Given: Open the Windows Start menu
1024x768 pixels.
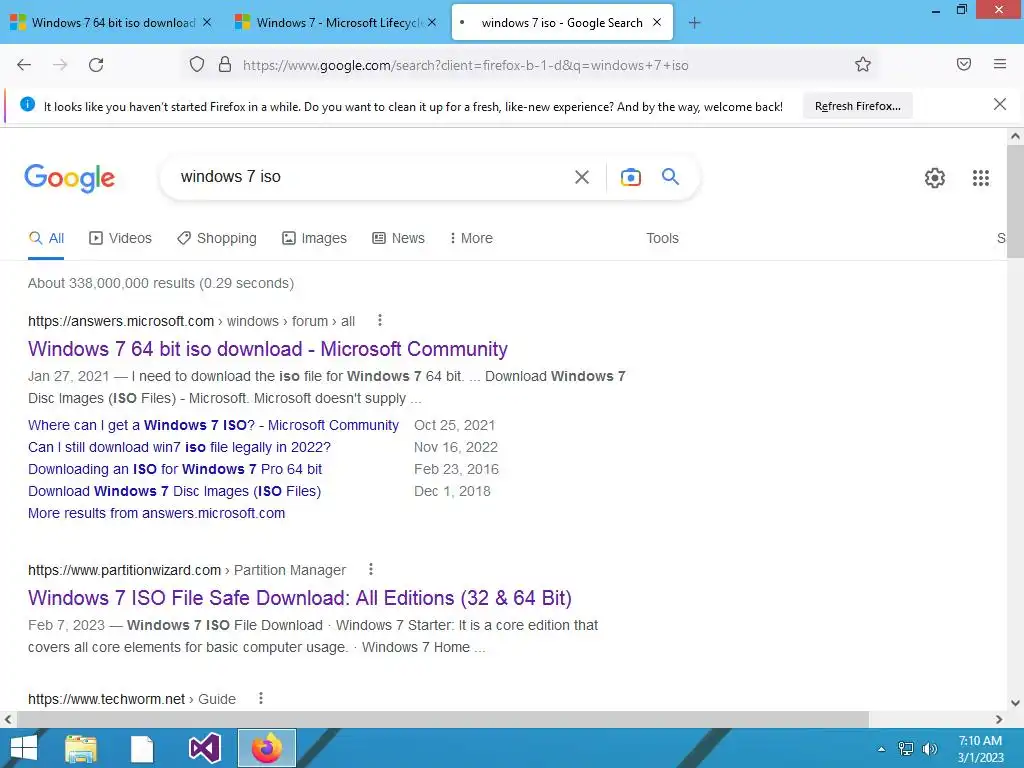Looking at the screenshot, I should (24, 748).
